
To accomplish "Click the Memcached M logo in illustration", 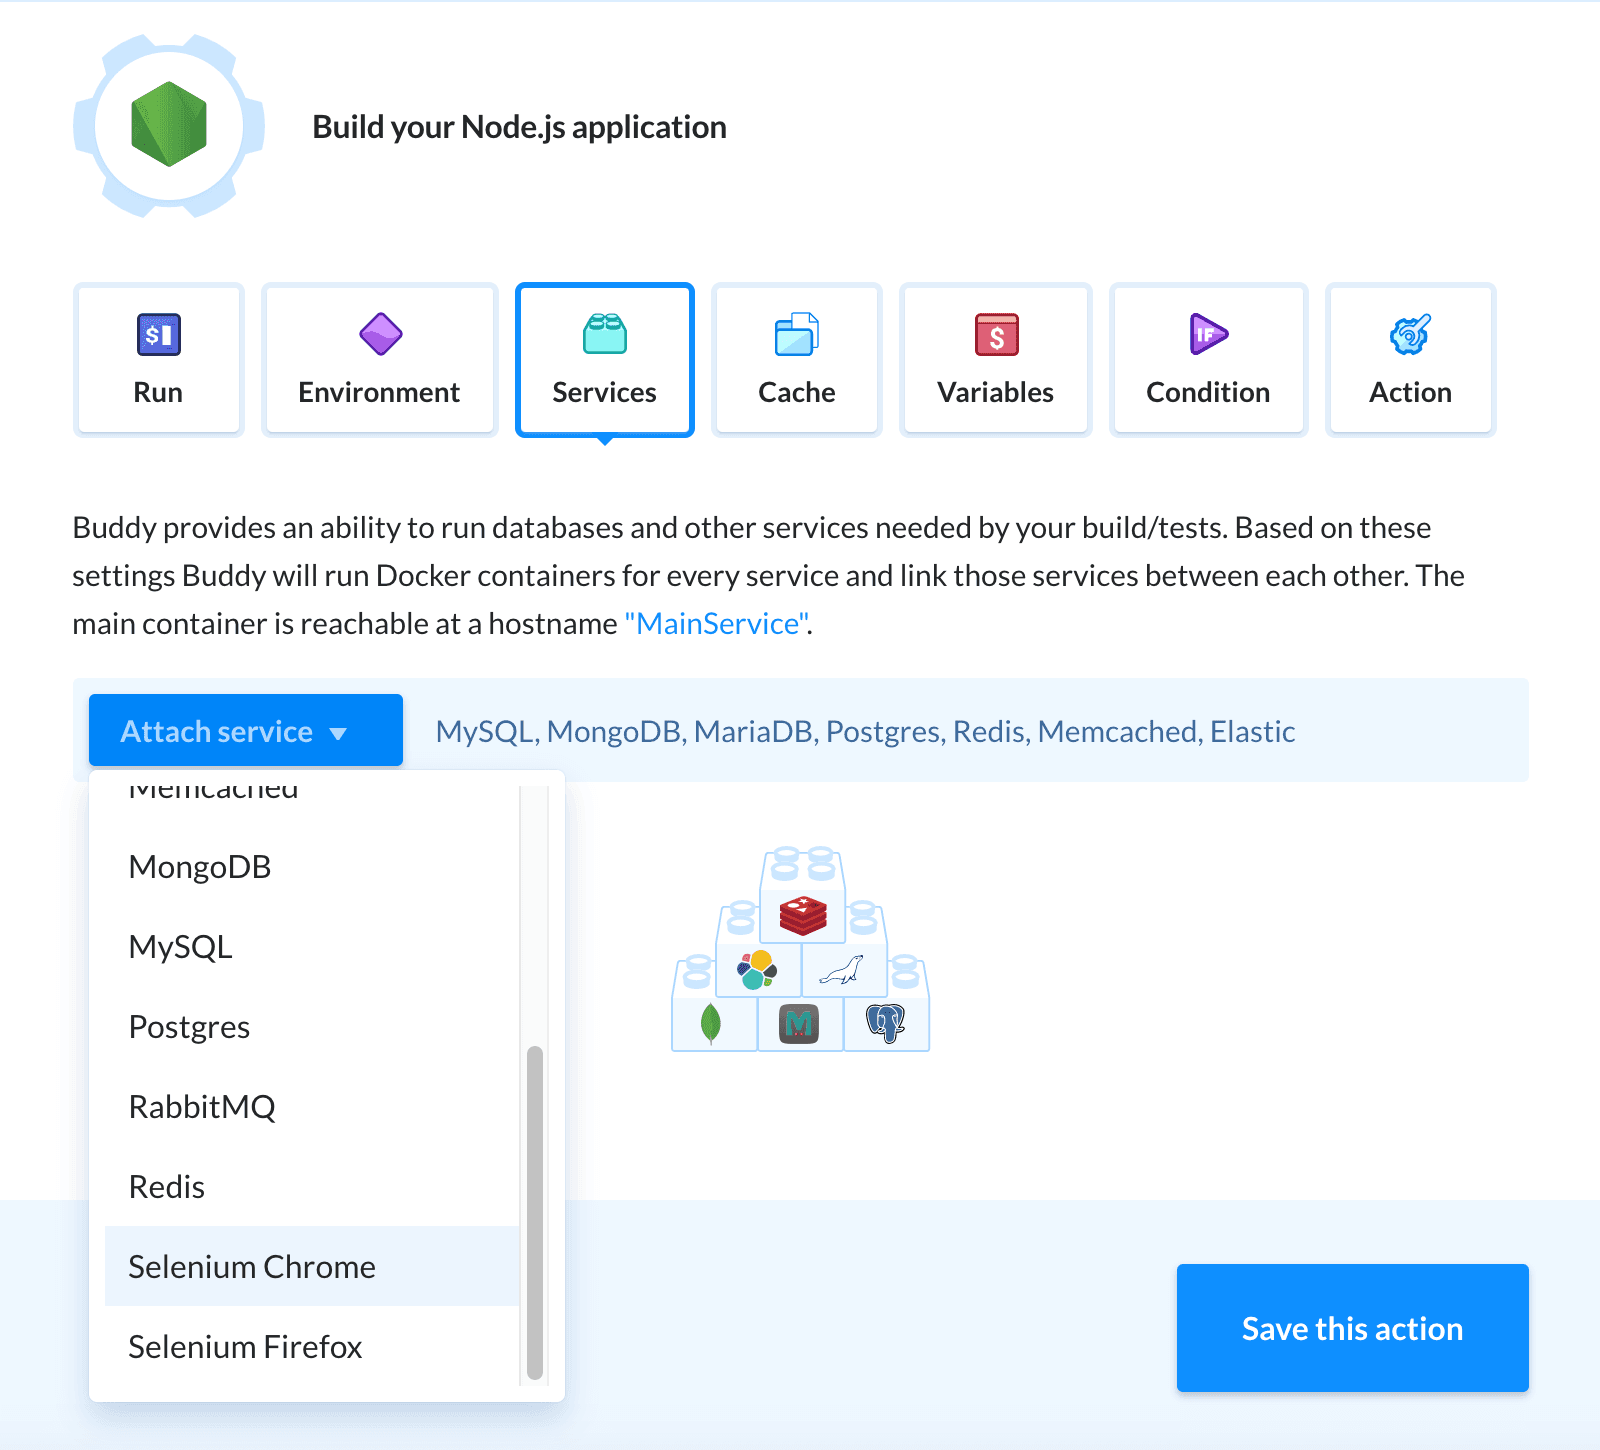I will [798, 1023].
